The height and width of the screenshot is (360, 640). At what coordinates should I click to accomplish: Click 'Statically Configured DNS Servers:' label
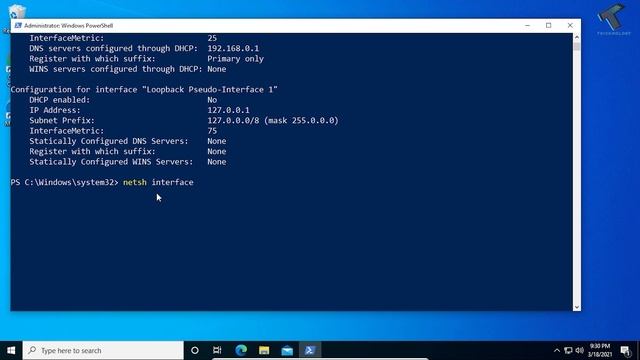tap(109, 141)
